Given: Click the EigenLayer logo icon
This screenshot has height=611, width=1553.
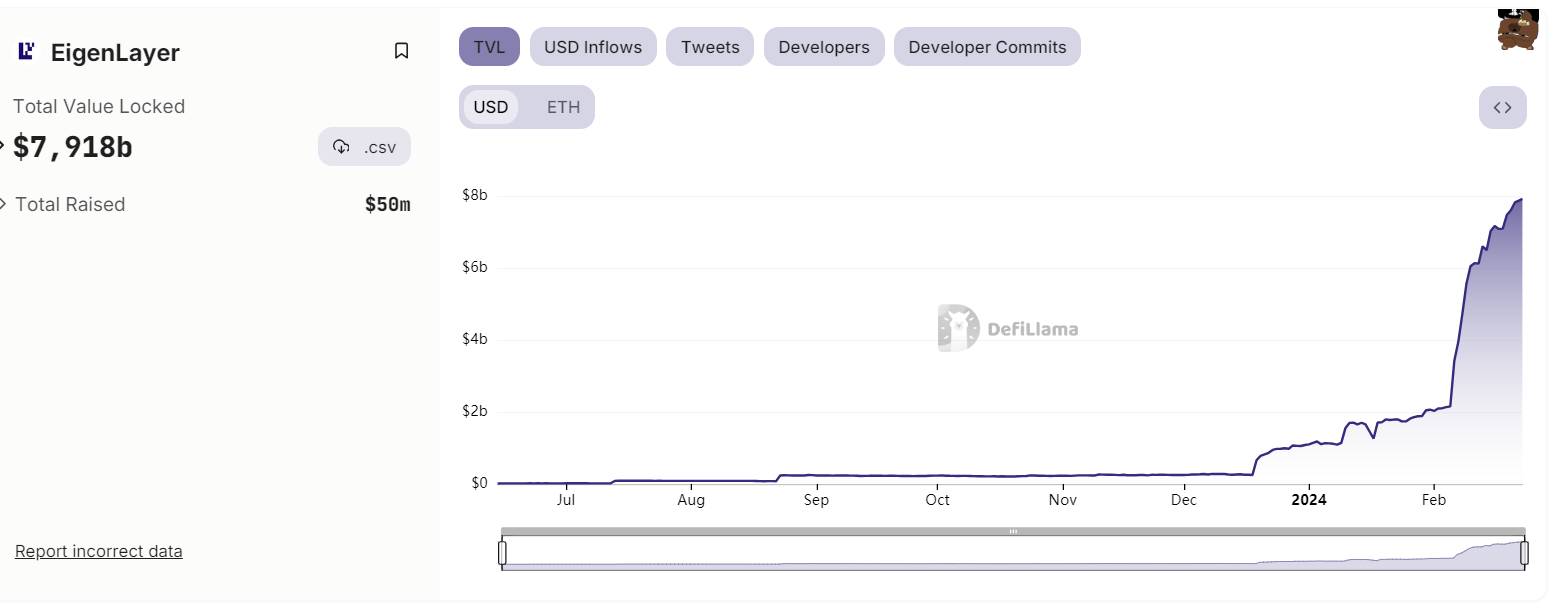Looking at the screenshot, I should tap(28, 51).
